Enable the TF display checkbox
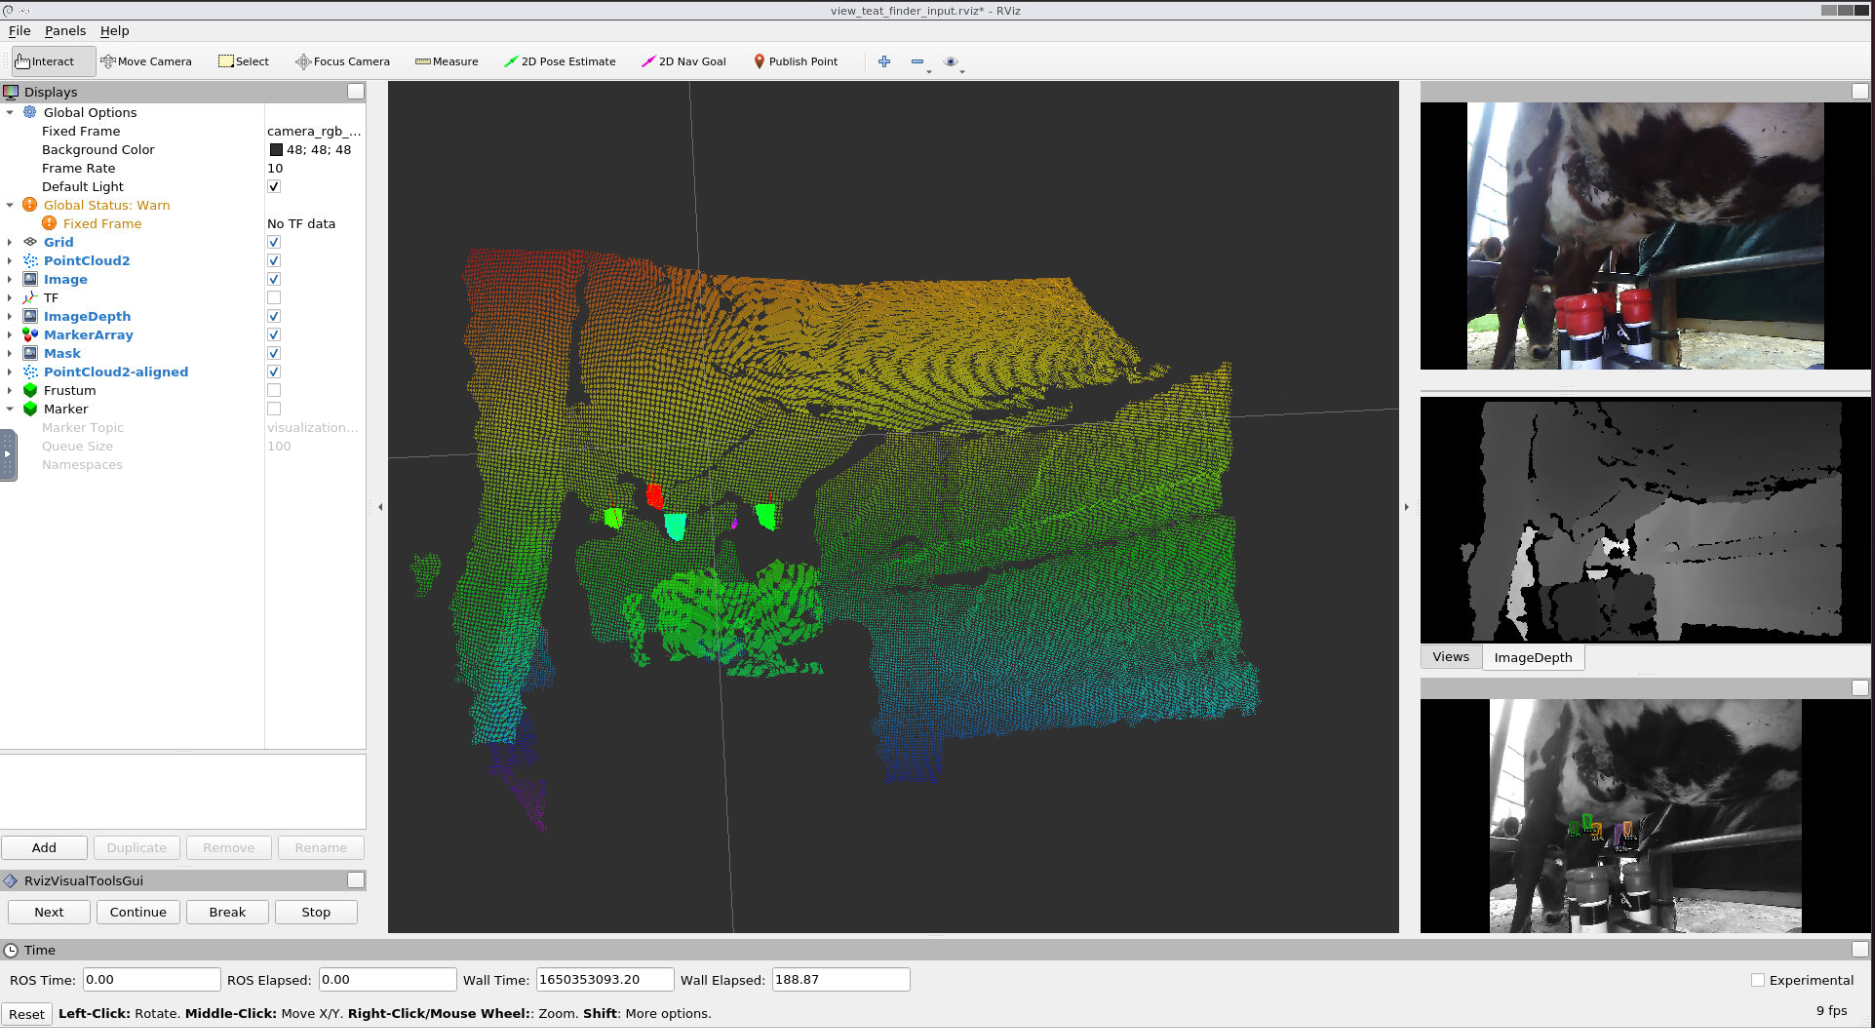The width and height of the screenshot is (1875, 1028). click(274, 297)
